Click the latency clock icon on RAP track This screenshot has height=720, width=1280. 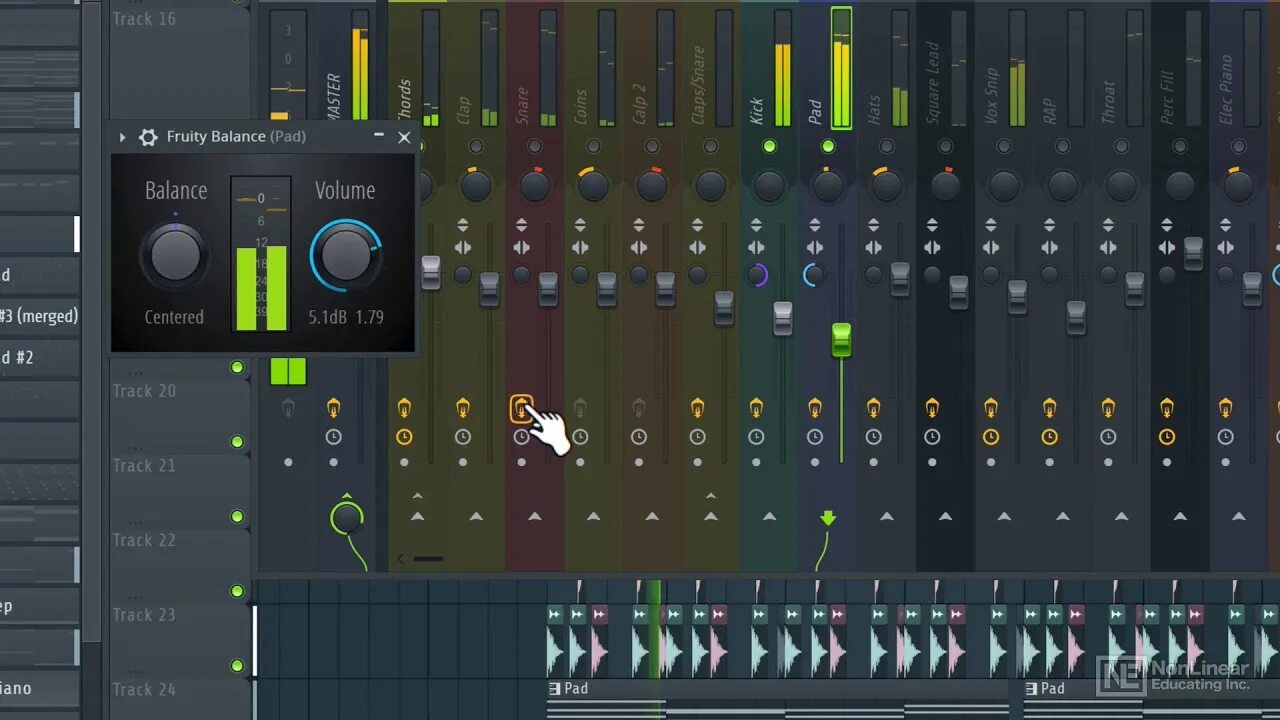[1049, 437]
